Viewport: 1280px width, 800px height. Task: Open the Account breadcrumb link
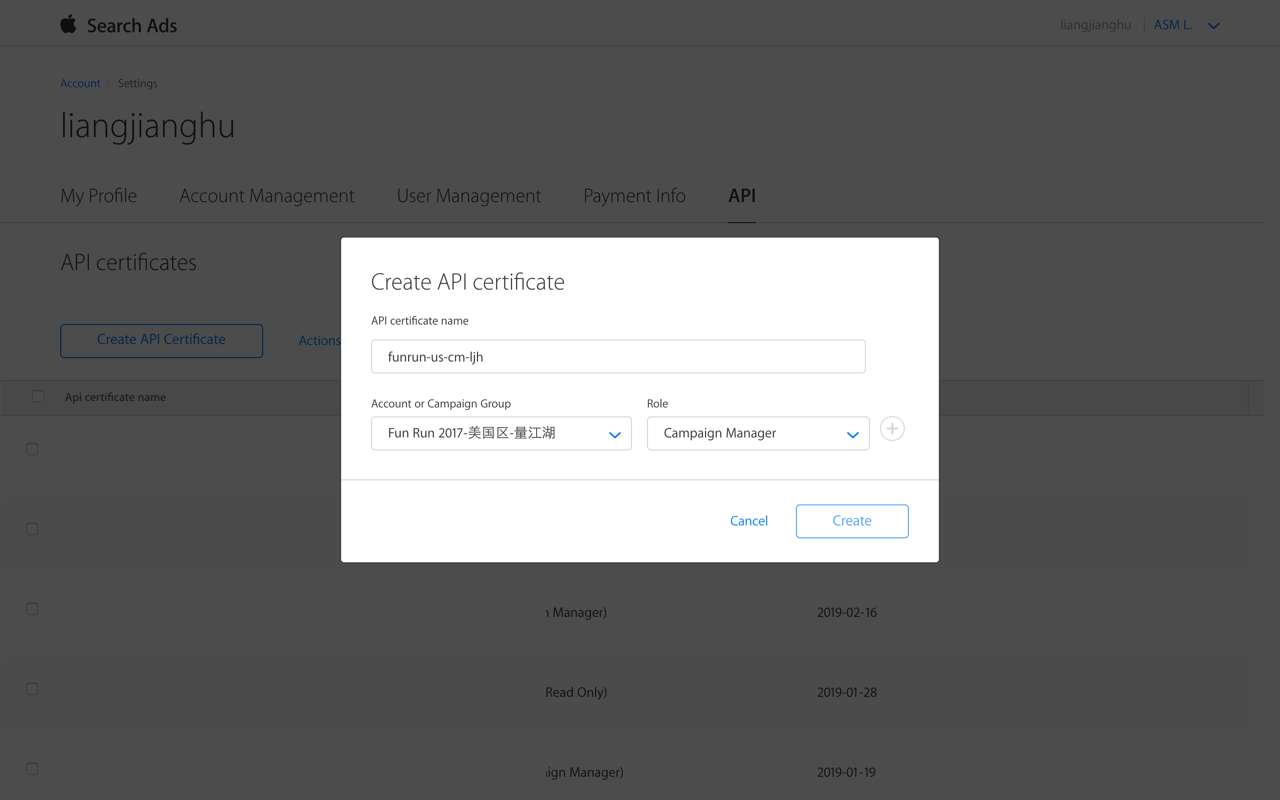click(x=80, y=83)
